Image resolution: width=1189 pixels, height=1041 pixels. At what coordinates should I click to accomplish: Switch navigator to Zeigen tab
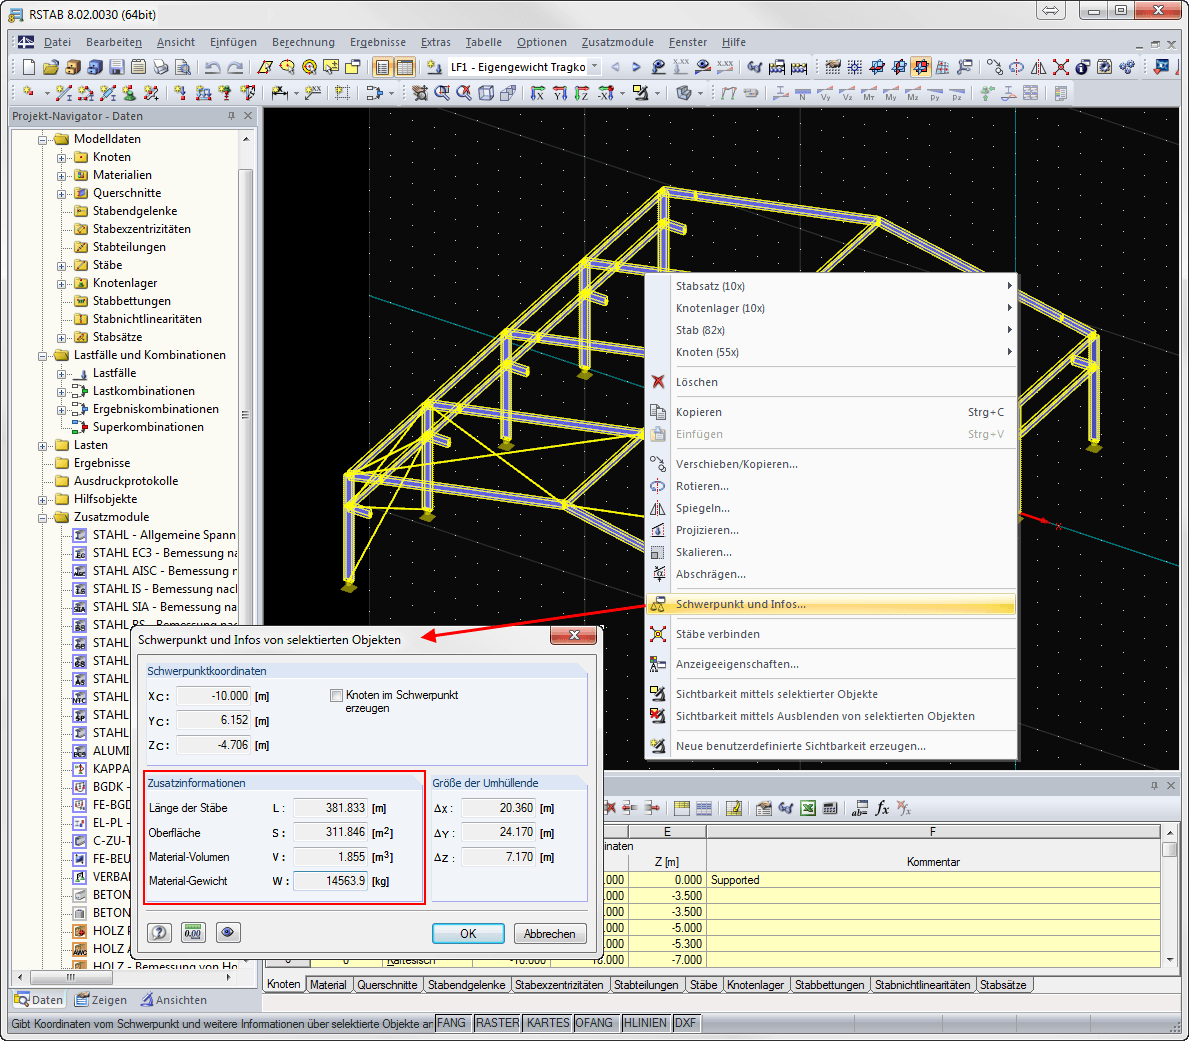[101, 1000]
